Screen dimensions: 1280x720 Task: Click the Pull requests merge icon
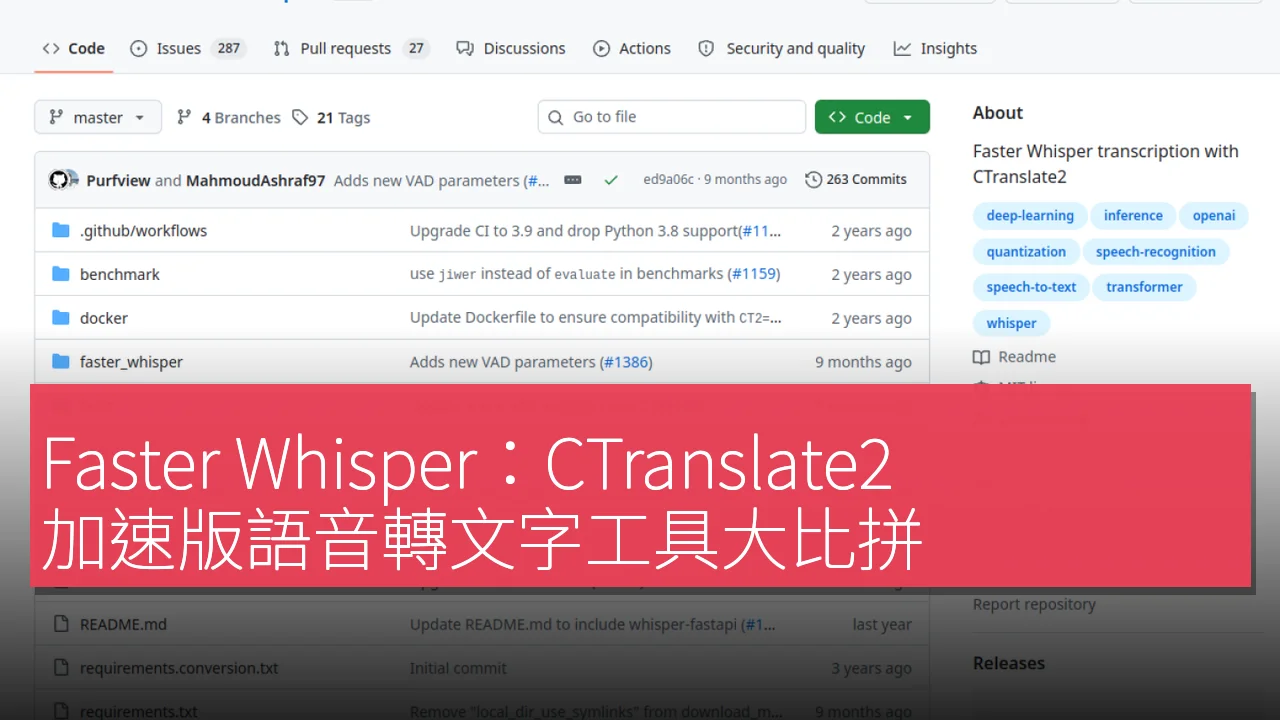[282, 48]
